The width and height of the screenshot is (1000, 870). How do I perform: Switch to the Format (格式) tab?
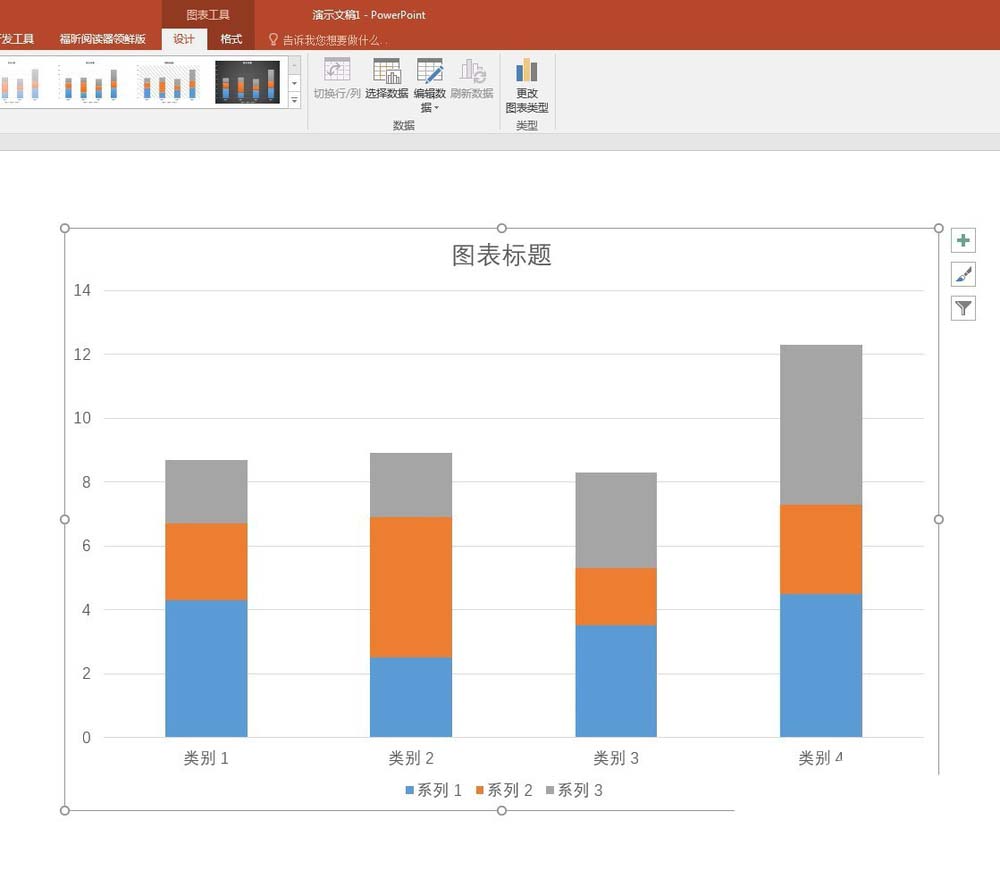point(231,39)
